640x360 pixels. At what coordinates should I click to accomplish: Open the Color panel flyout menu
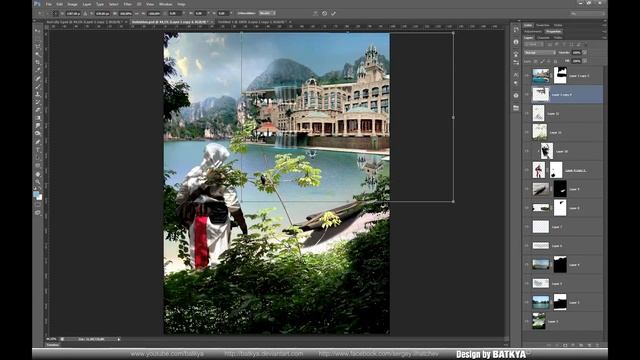point(604,25)
